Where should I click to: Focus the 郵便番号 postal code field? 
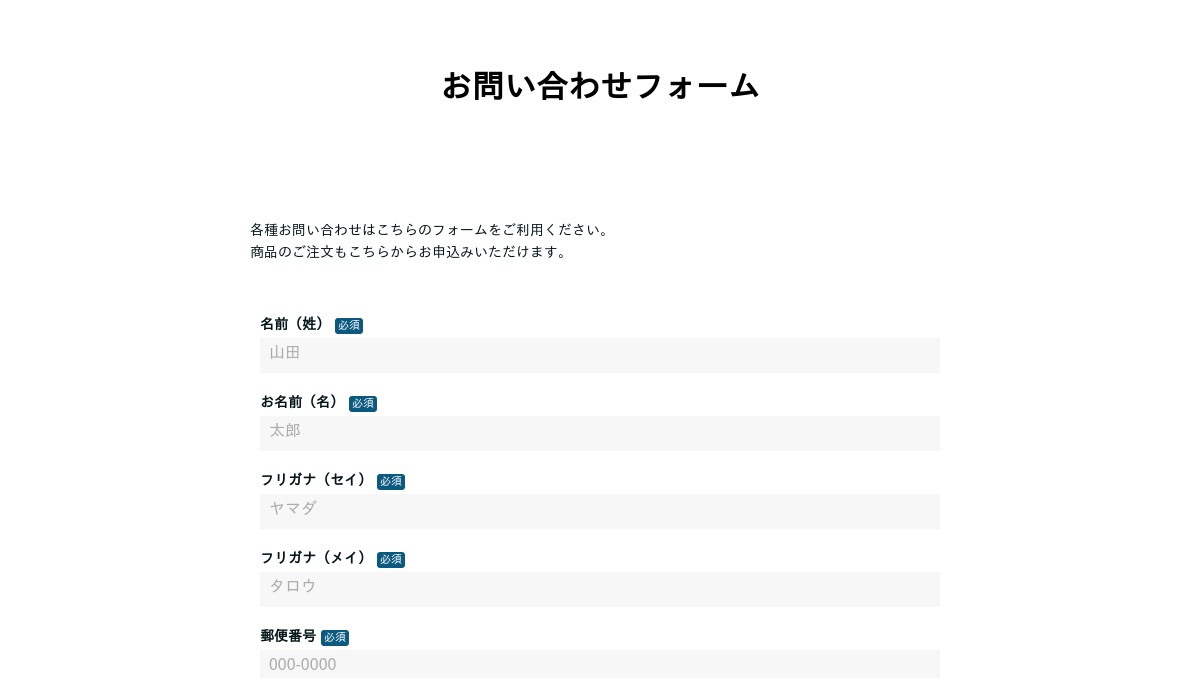coord(600,664)
